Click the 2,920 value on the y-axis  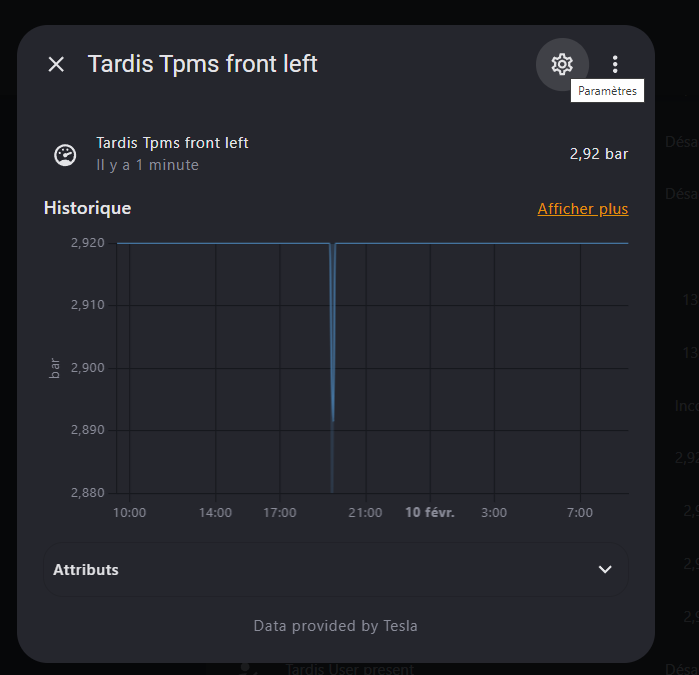click(87, 243)
